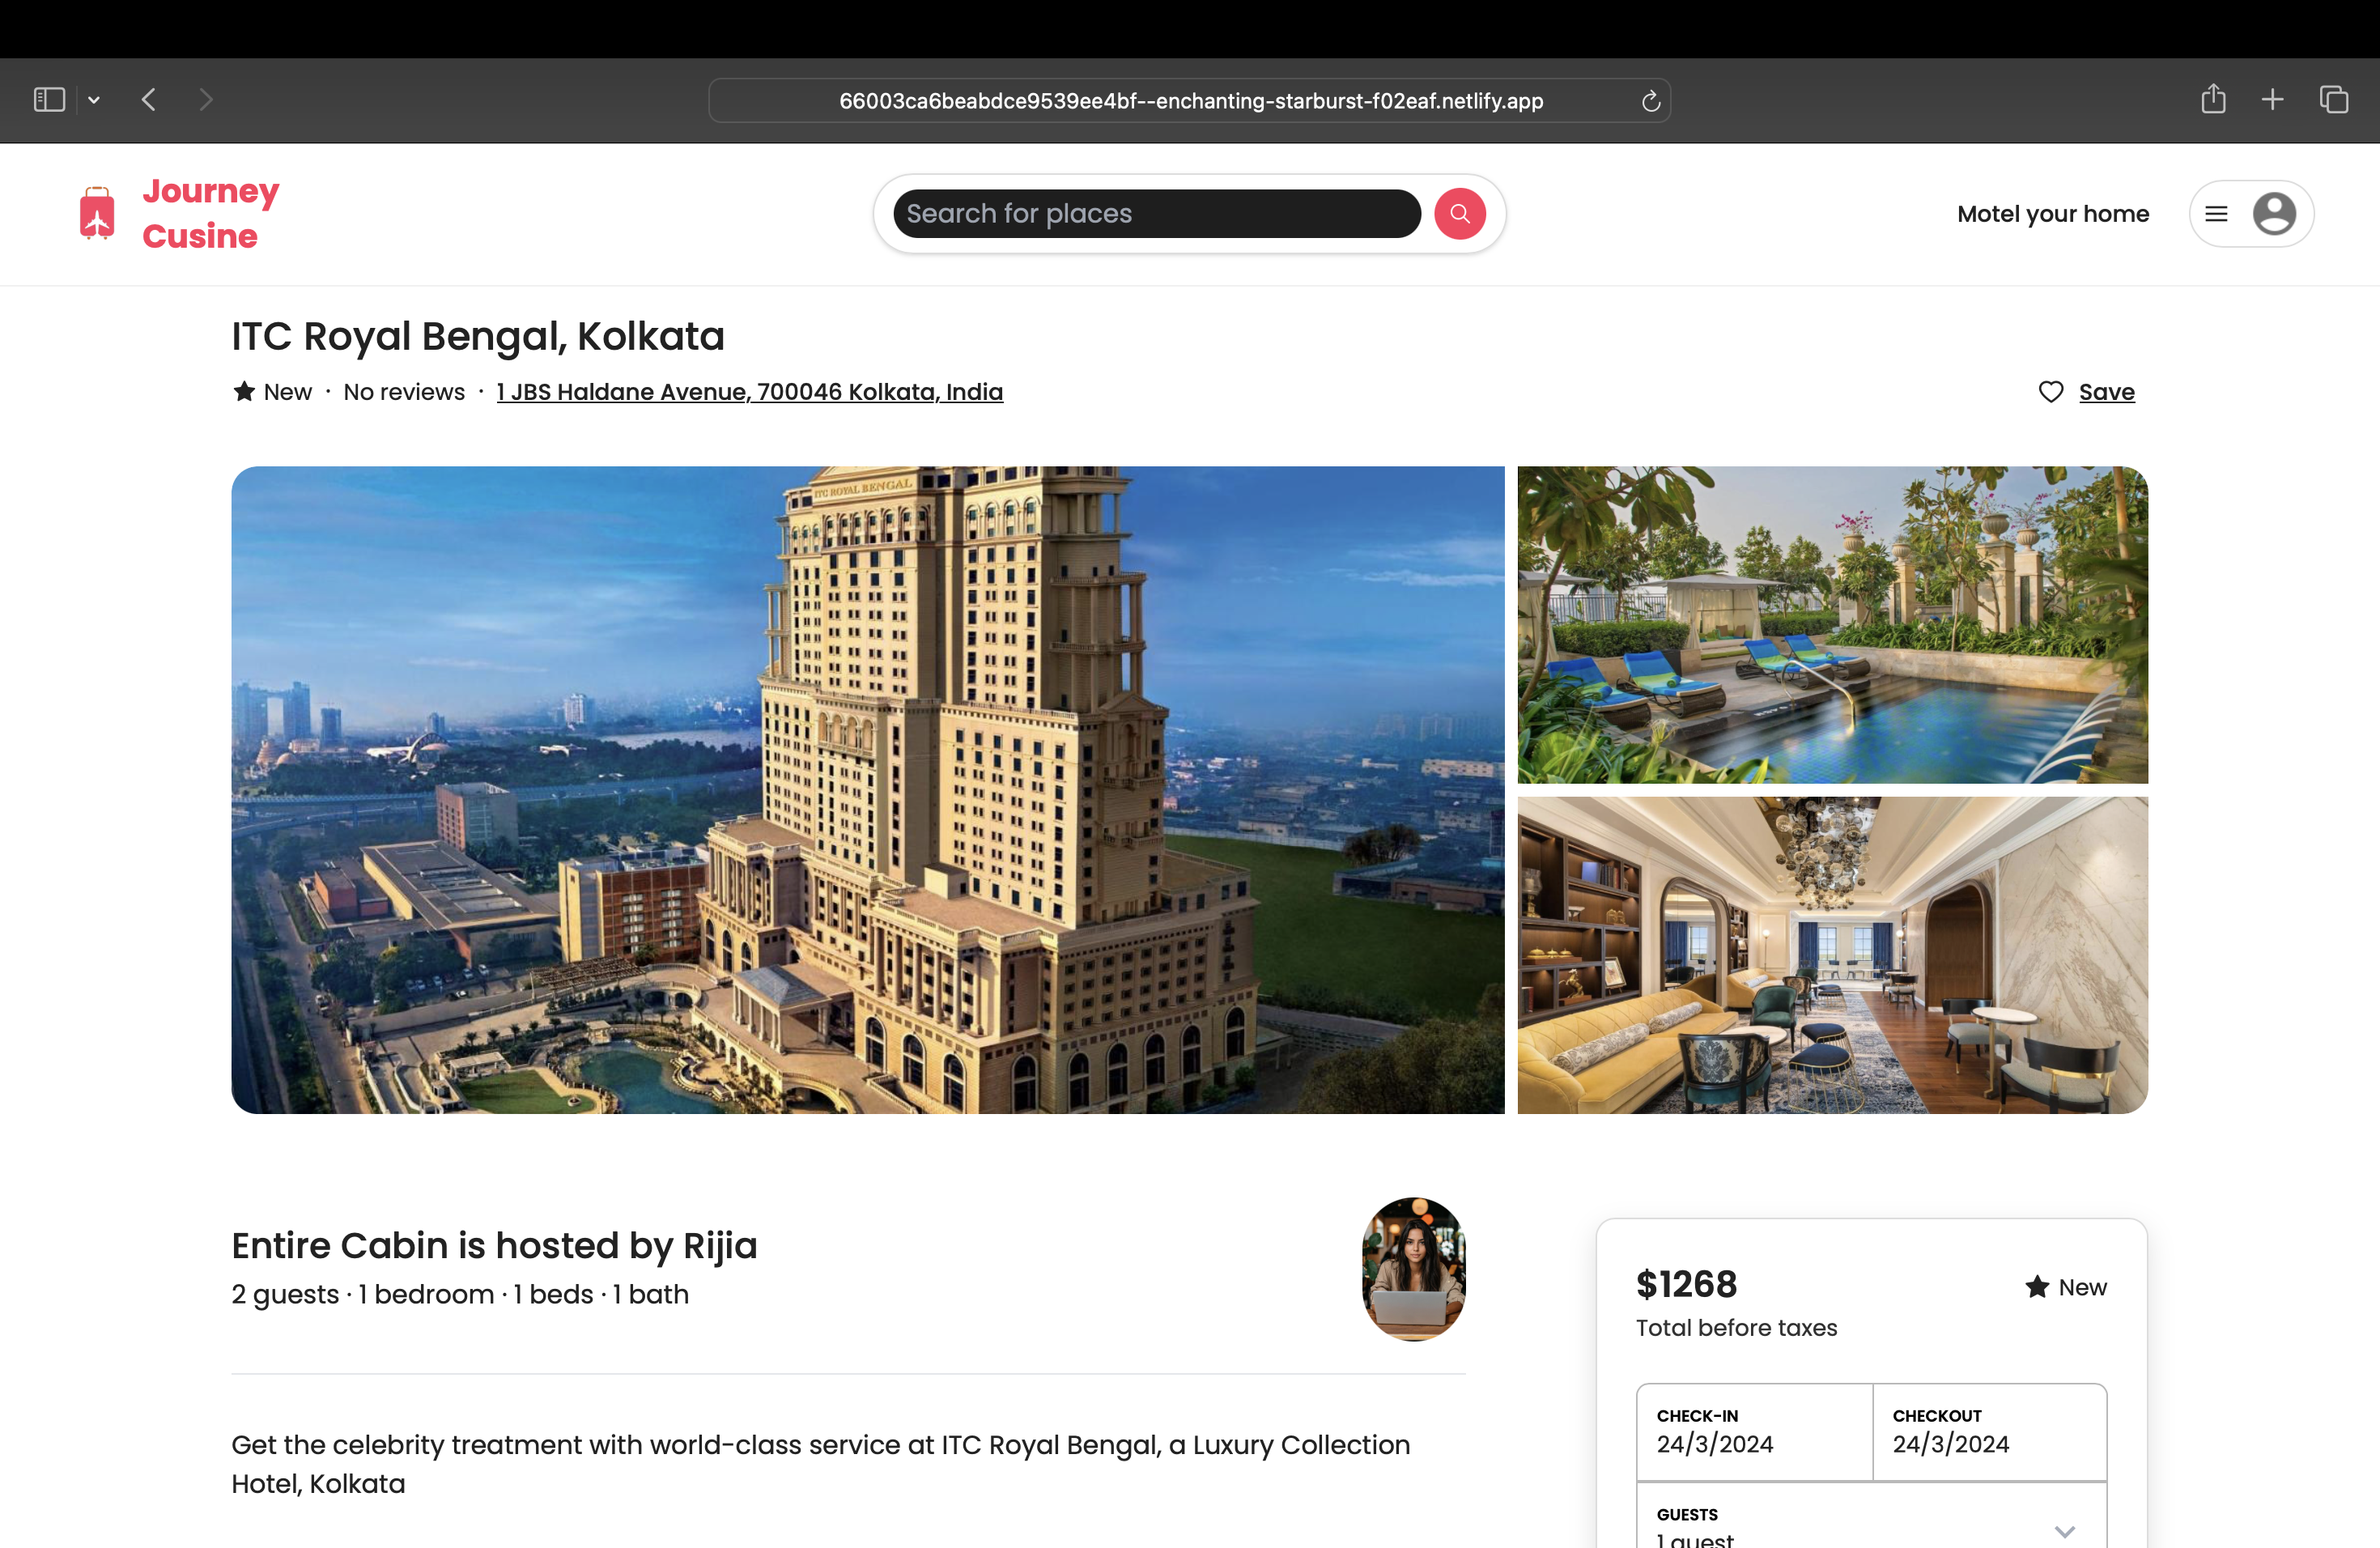Open the Checkout date field
This screenshot has width=2380, height=1548.
click(x=1990, y=1432)
